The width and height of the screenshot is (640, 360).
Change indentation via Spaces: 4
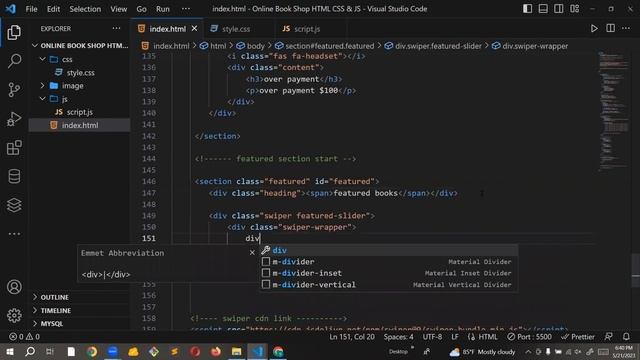click(x=398, y=337)
